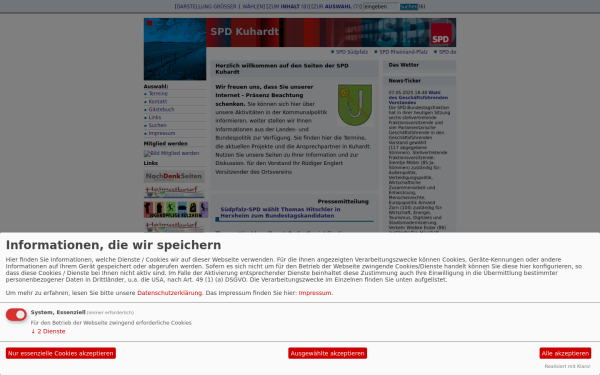This screenshot has height=375, width=600.
Task: Open the SPD Südpfalz link
Action: pos(352,52)
